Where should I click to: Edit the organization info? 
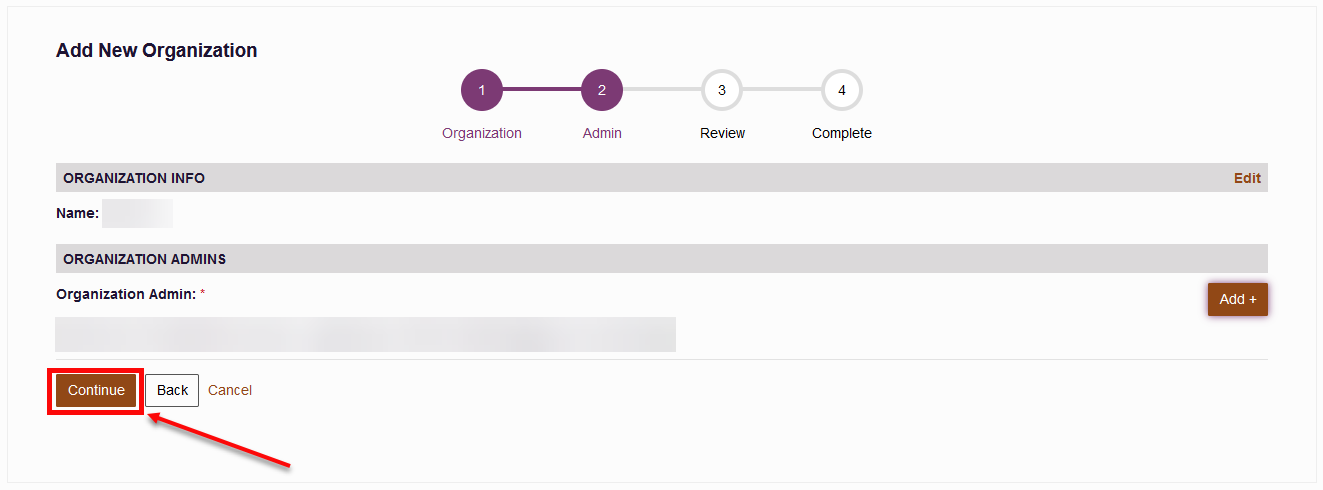point(1247,178)
